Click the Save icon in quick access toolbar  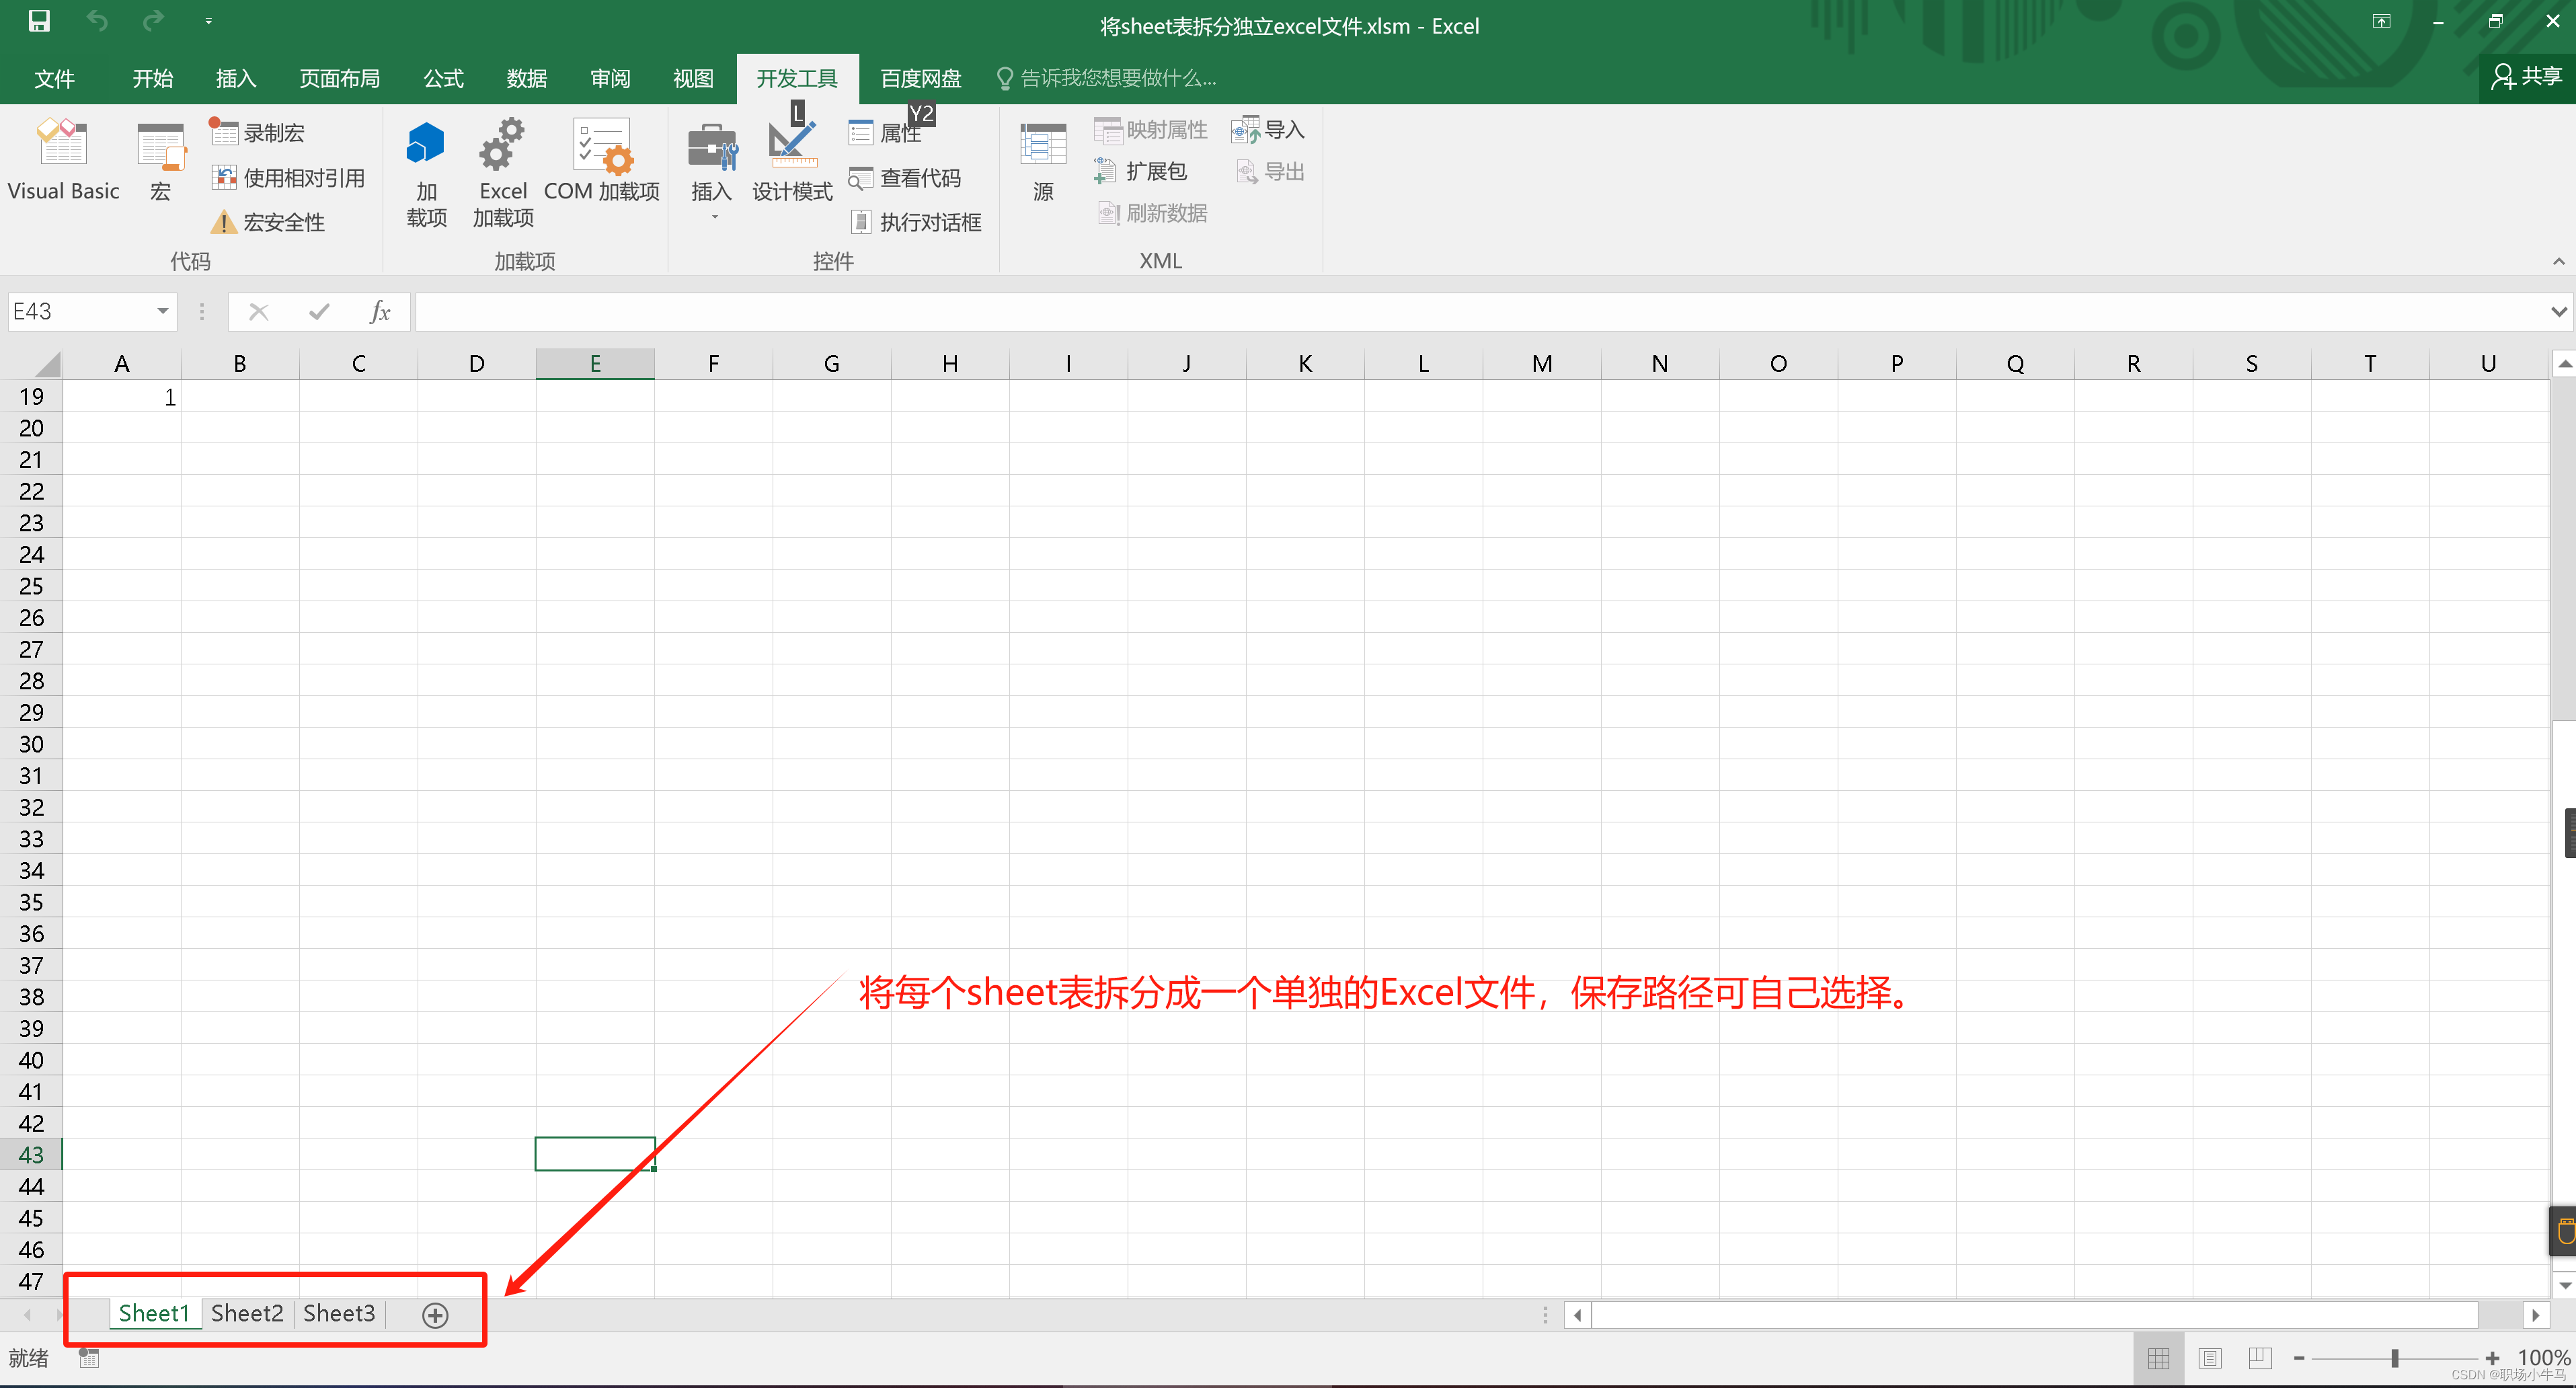click(x=38, y=20)
